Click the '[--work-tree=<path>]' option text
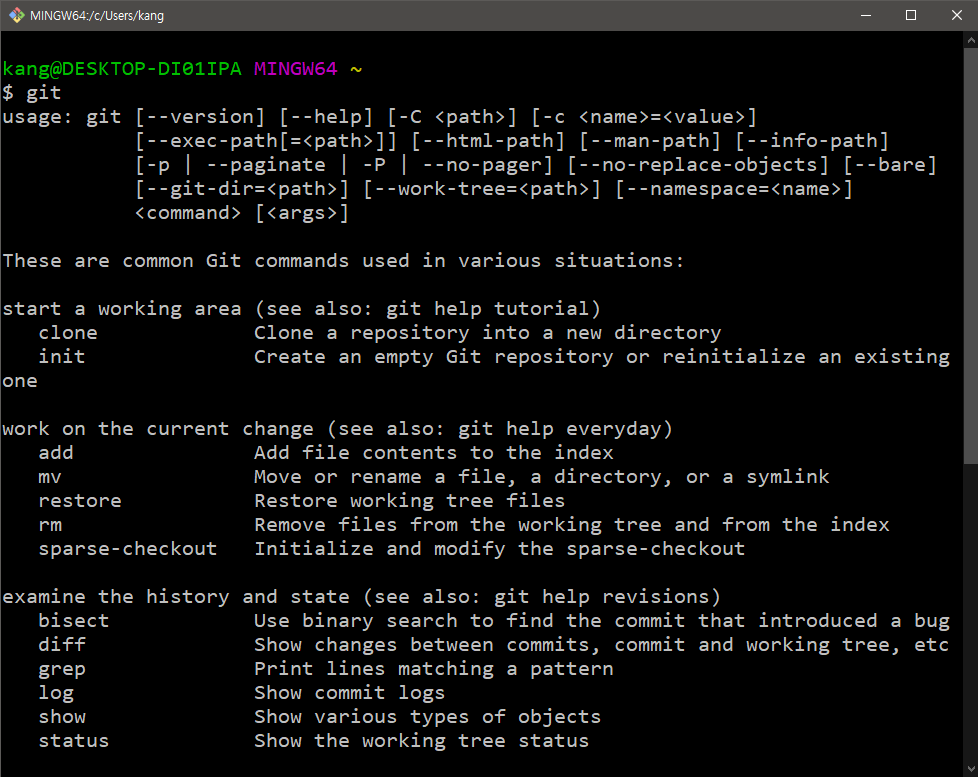The image size is (978, 777). pos(482,189)
